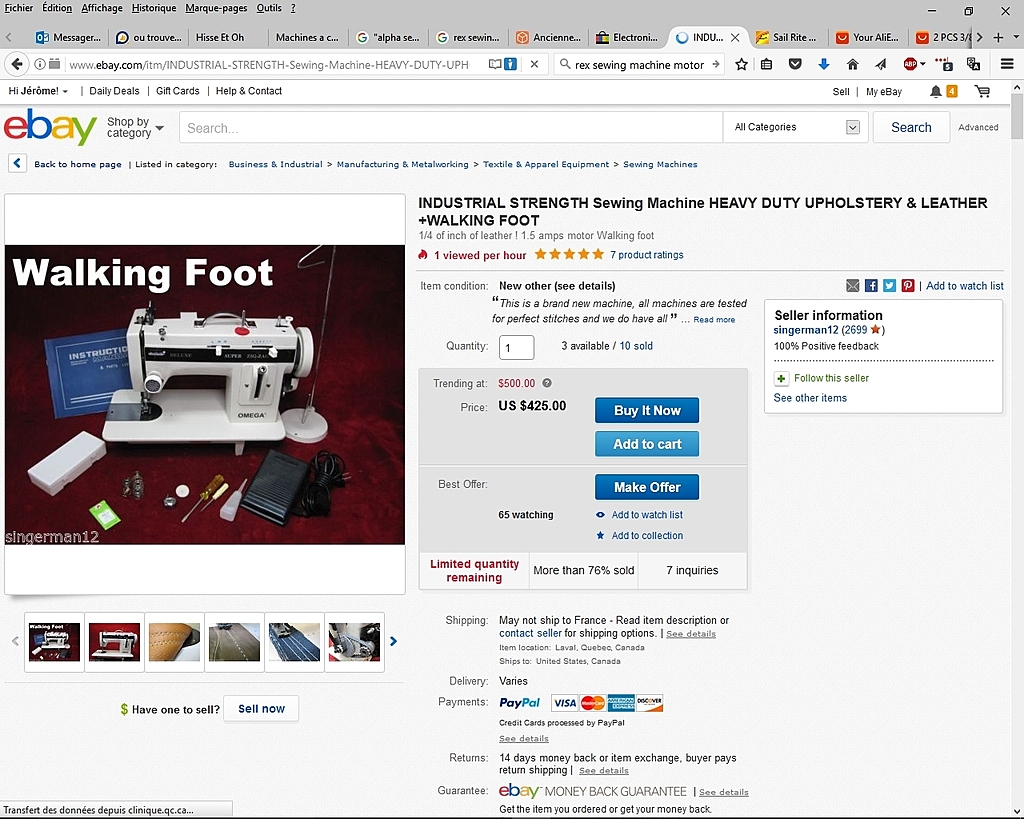This screenshot has width=1024, height=819.
Task: Open eBay notifications bell icon
Action: click(x=935, y=91)
